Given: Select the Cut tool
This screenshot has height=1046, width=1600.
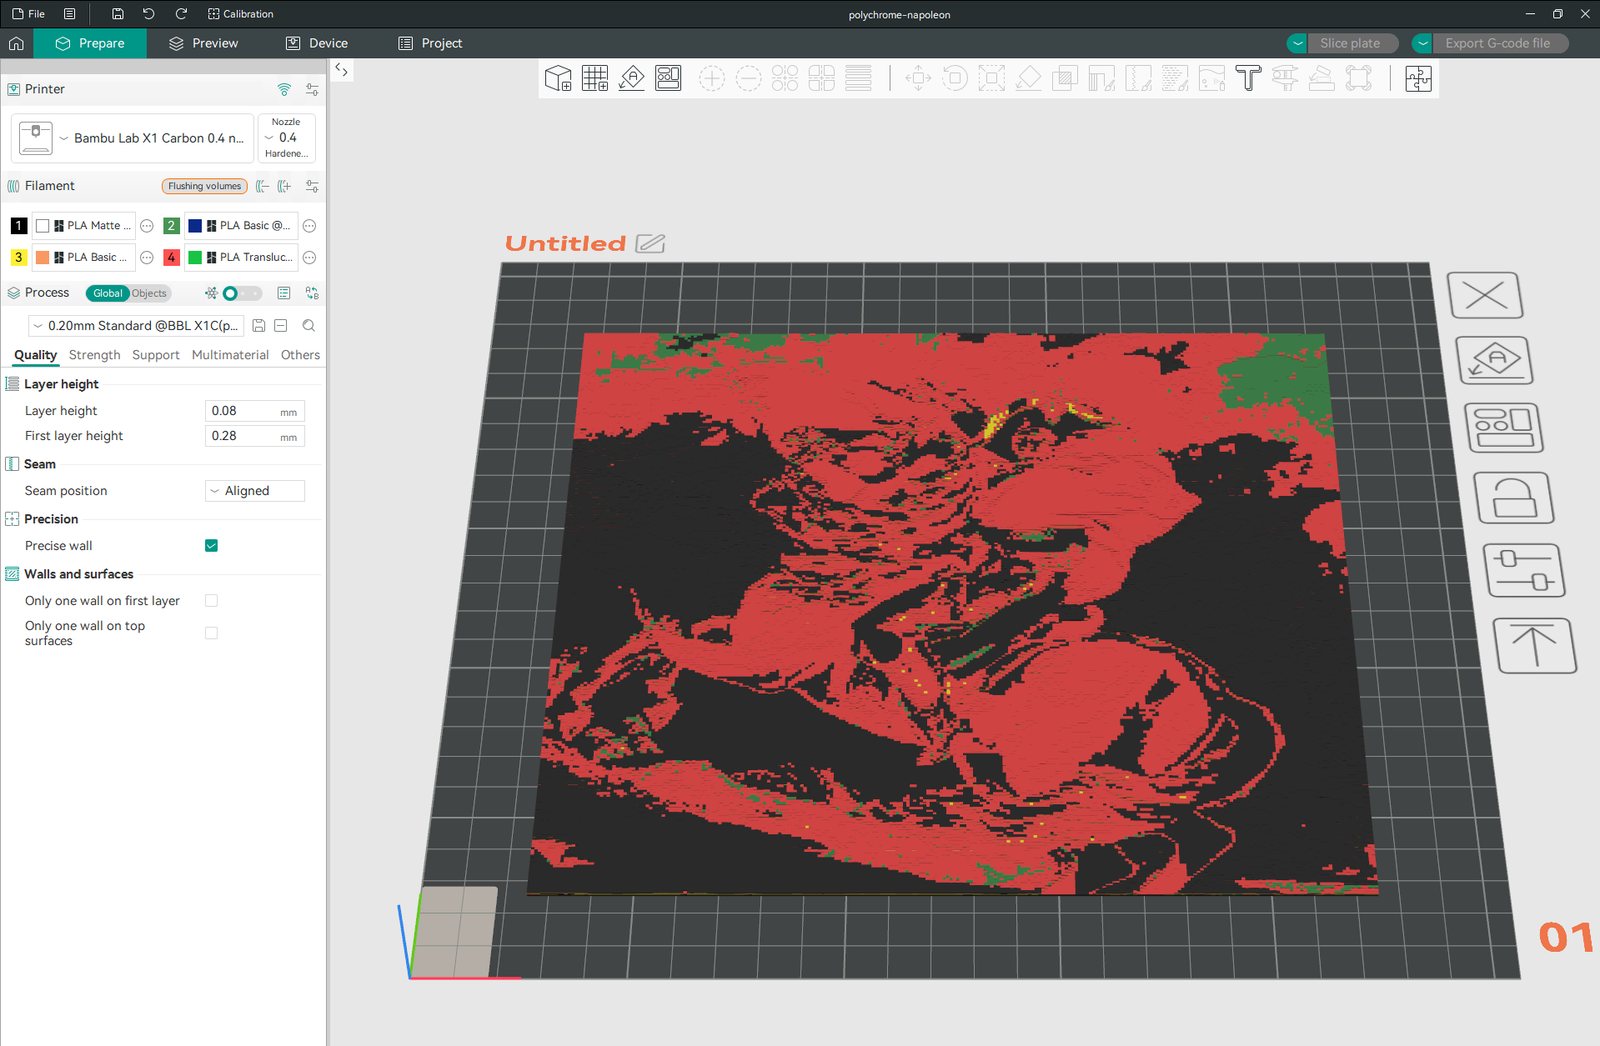Looking at the screenshot, I should tap(1065, 78).
